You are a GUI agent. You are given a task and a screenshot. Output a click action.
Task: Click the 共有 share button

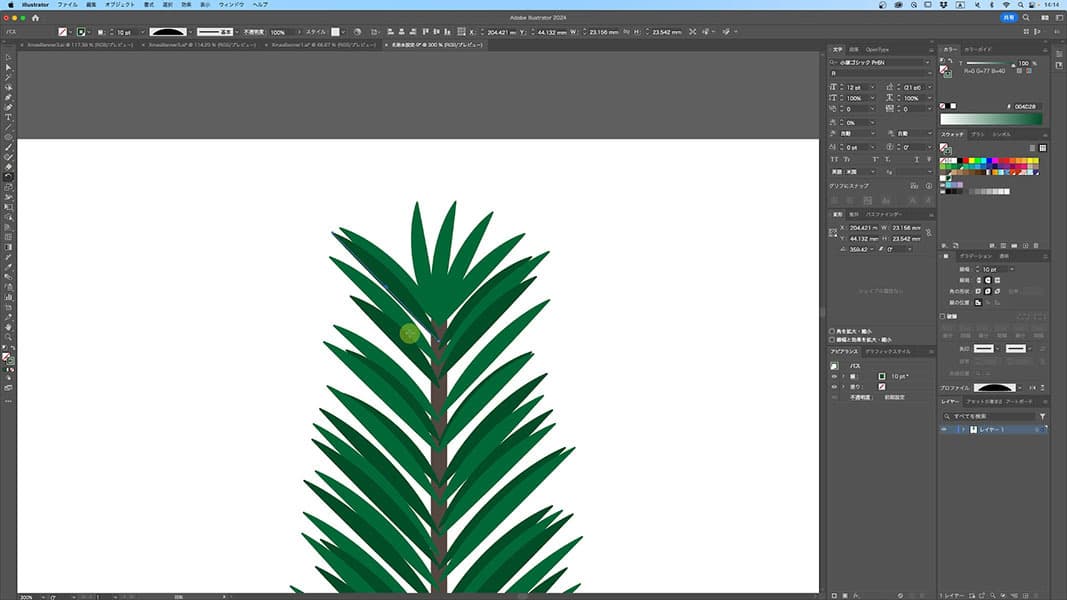pos(1008,18)
